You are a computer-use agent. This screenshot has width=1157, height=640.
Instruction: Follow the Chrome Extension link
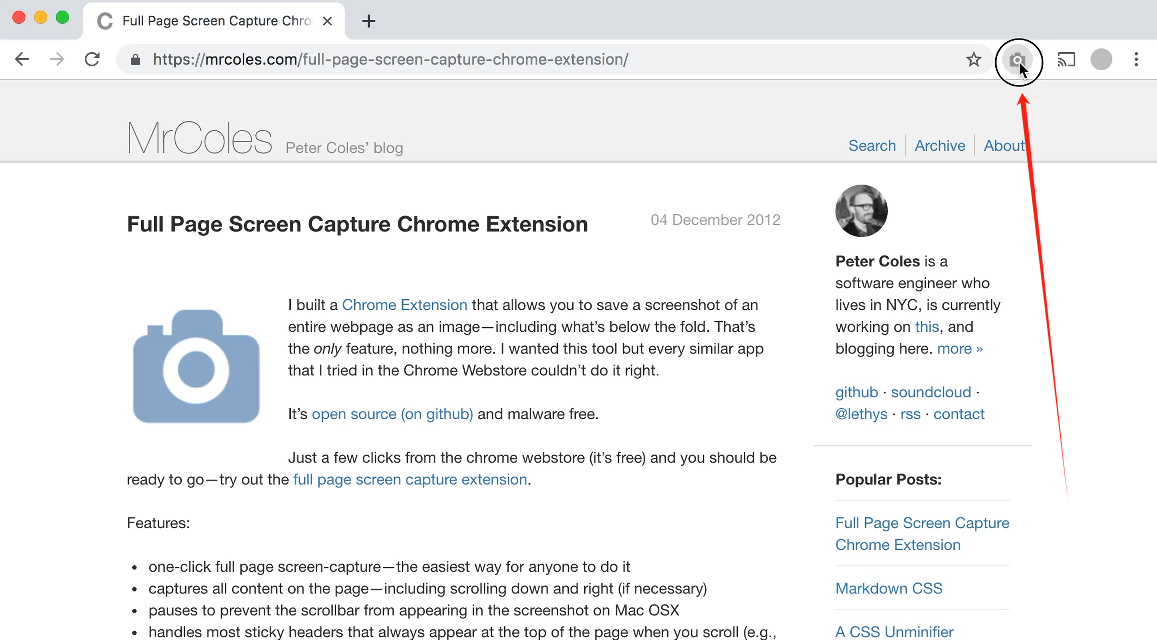pyautogui.click(x=404, y=305)
